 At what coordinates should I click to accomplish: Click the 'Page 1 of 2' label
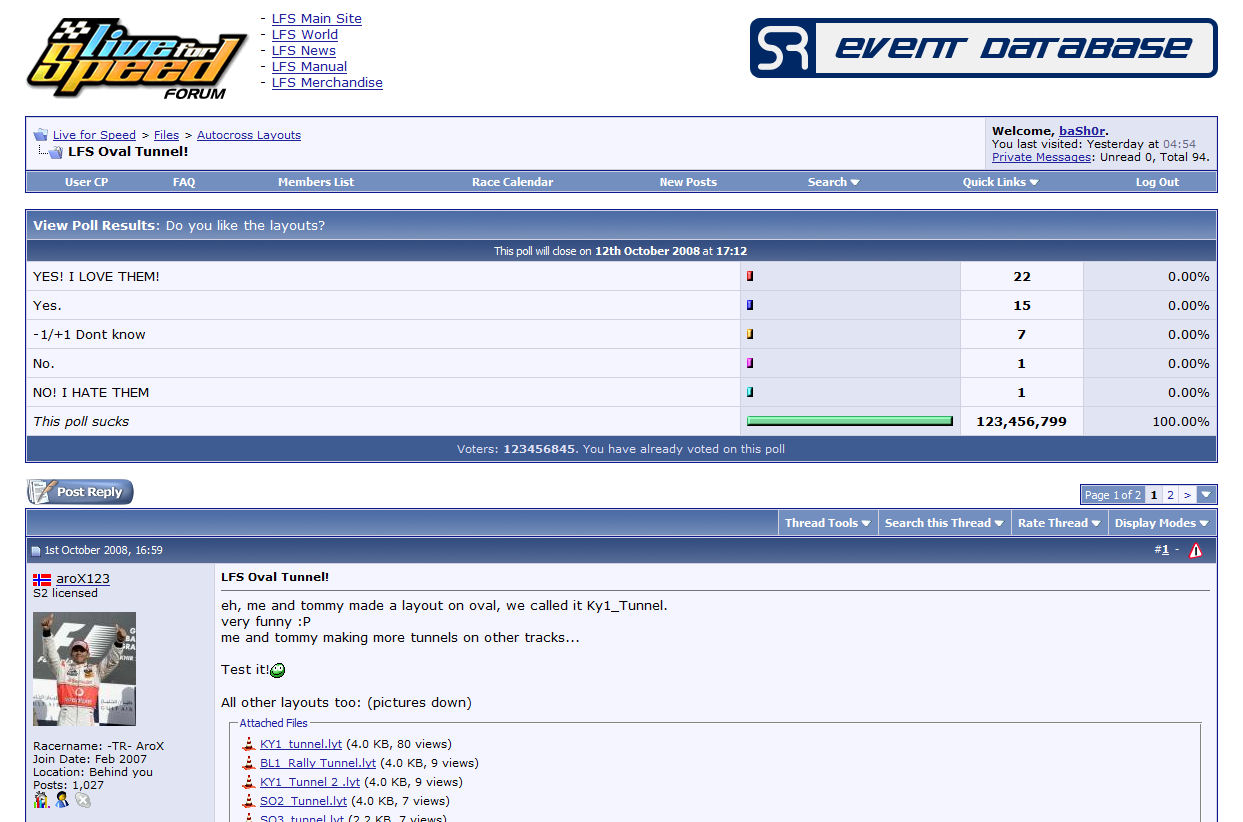click(x=1112, y=495)
